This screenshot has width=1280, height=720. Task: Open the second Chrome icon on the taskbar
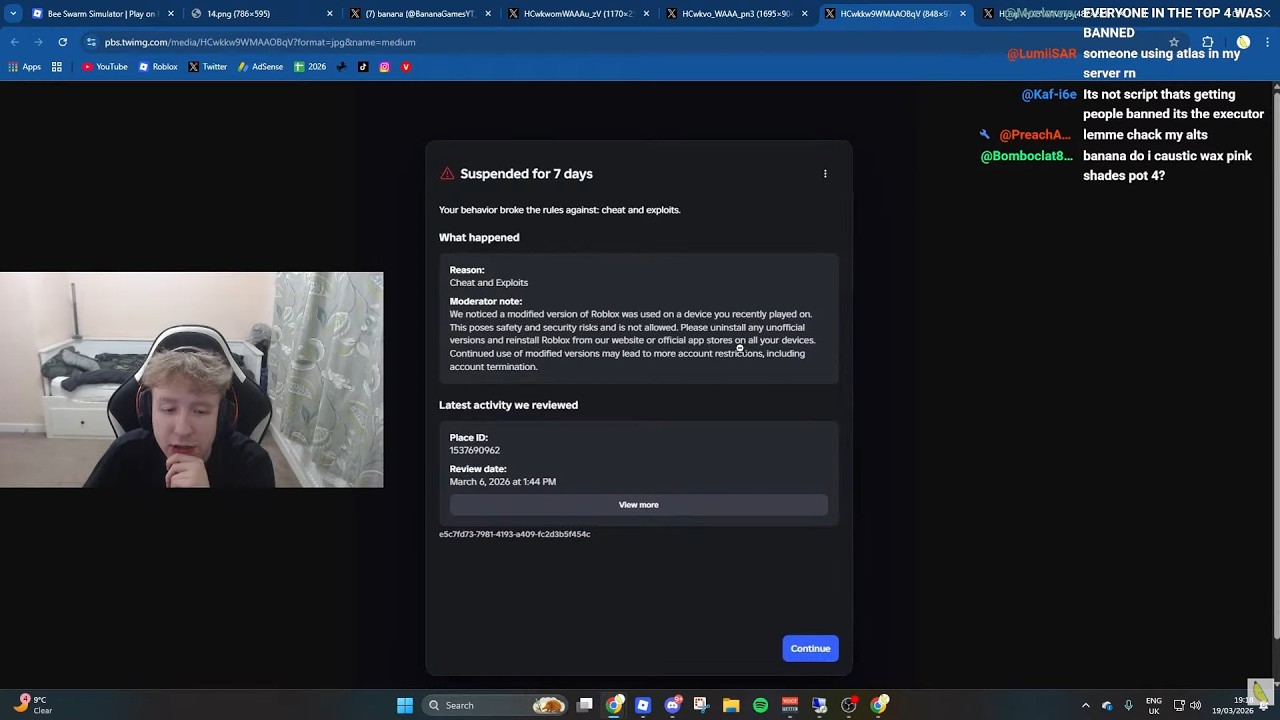click(x=878, y=706)
